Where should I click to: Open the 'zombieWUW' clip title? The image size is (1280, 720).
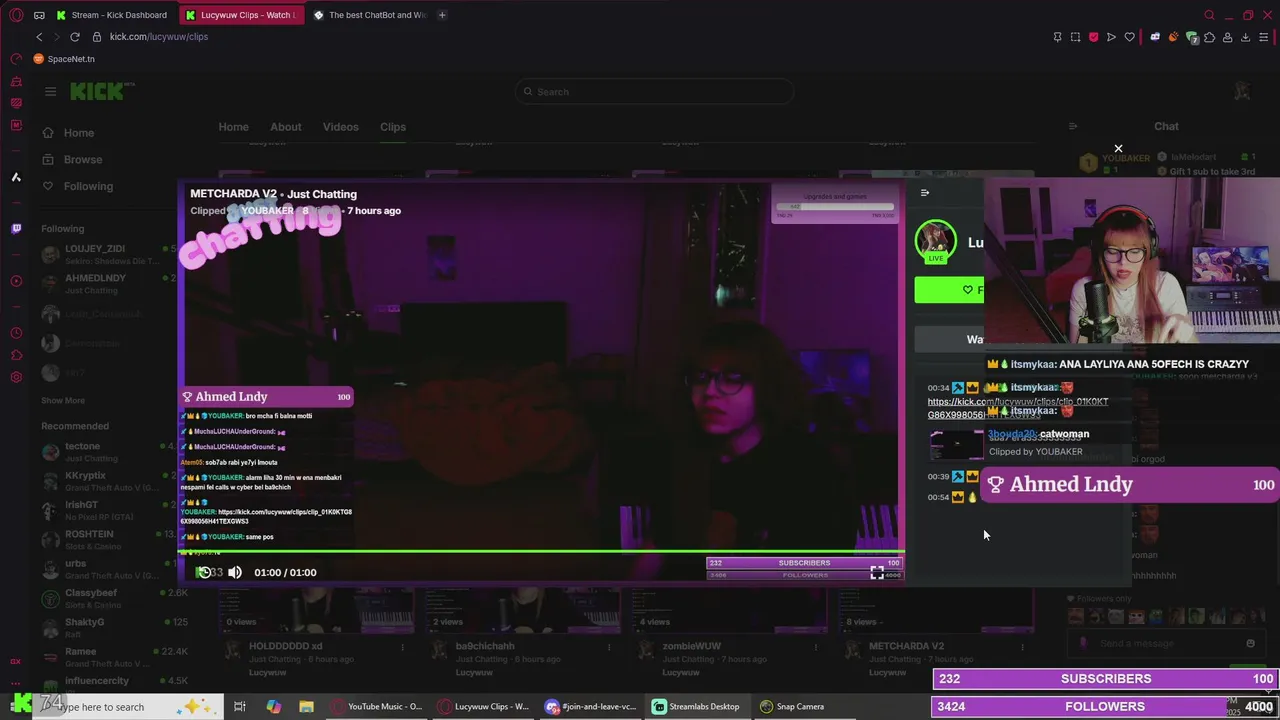[x=691, y=646]
